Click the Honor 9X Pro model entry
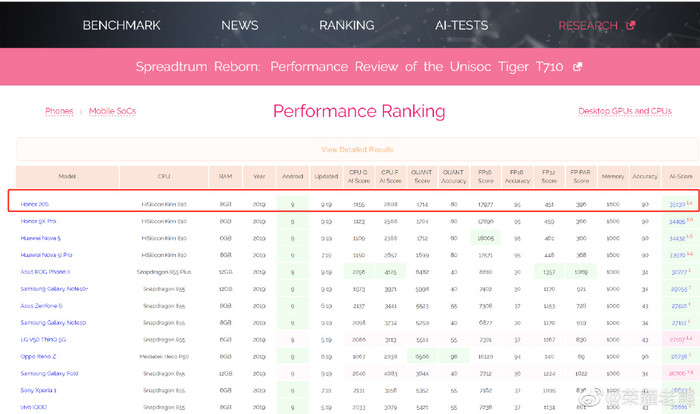Viewport: 700px width, 414px height. coord(39,221)
